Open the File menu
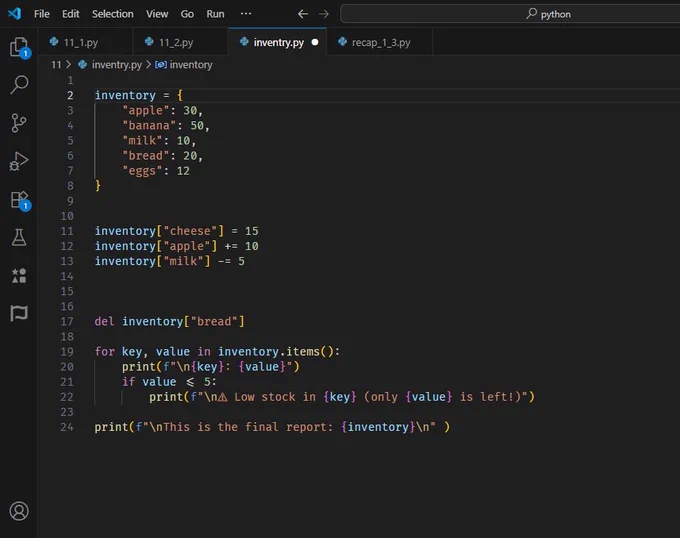The width and height of the screenshot is (680, 538). tap(42, 14)
